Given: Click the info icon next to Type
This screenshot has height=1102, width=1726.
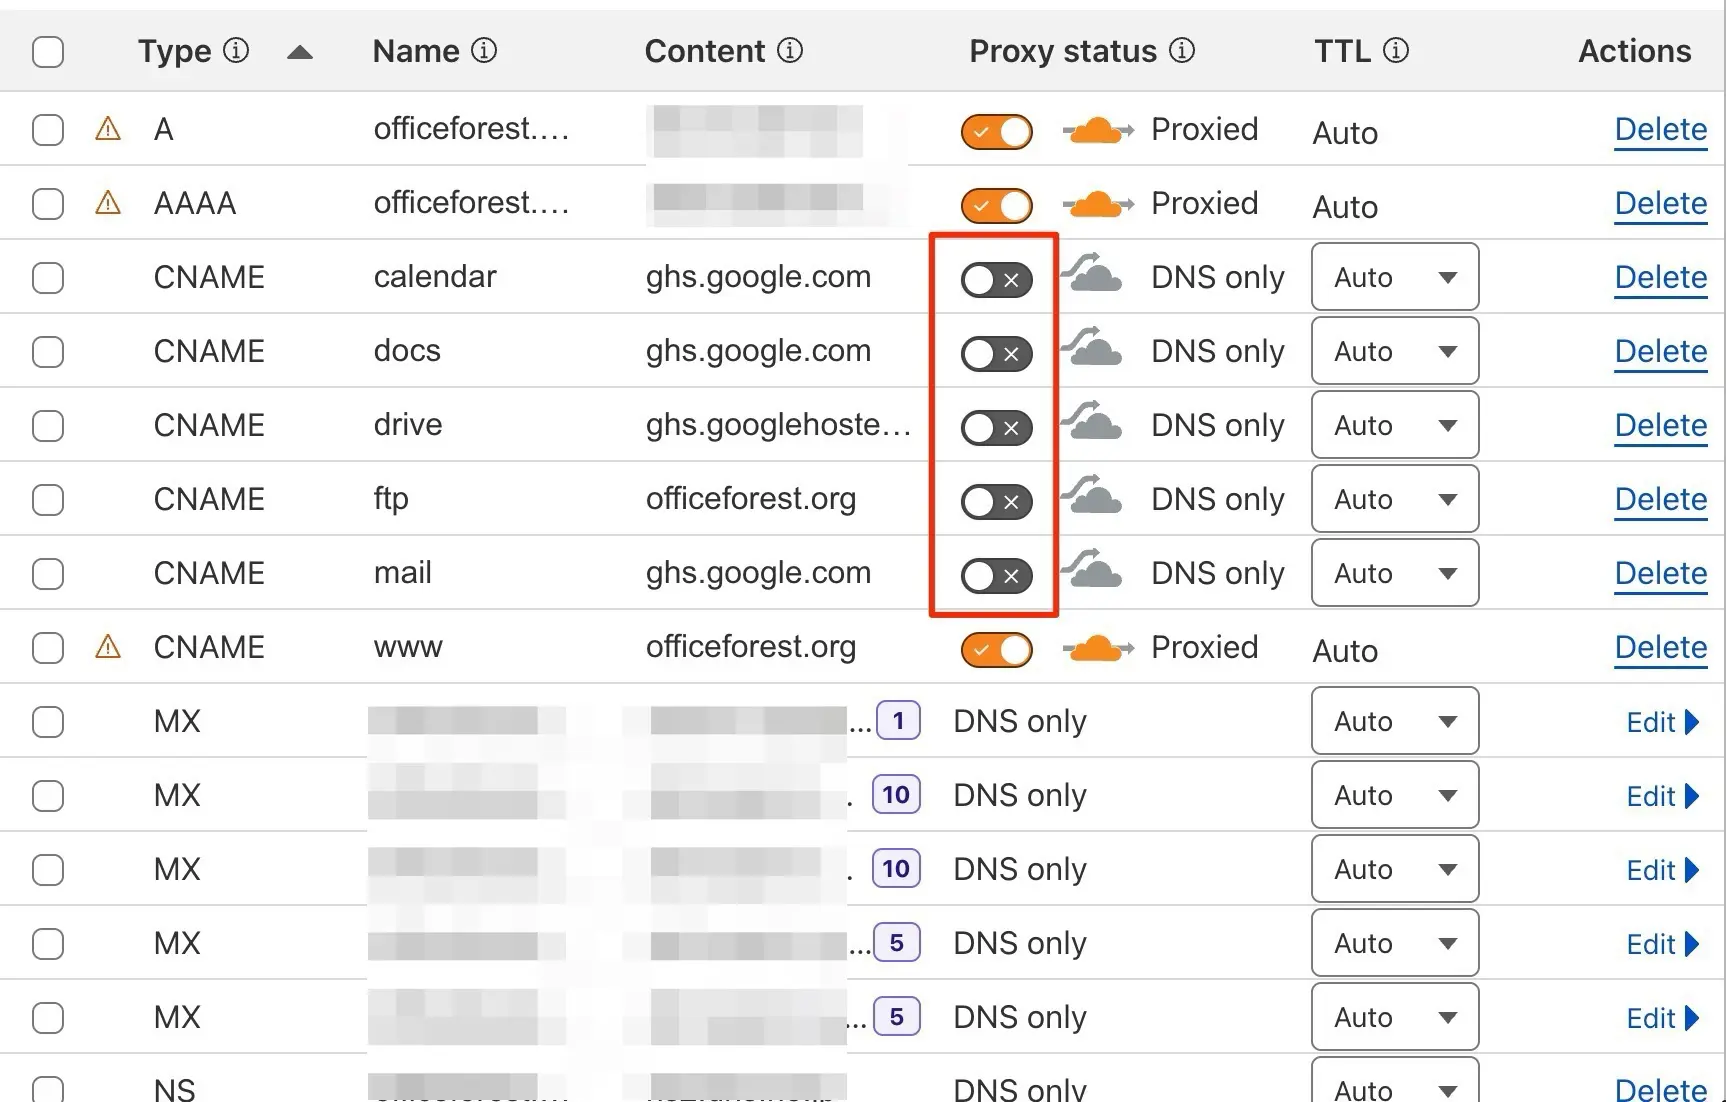Looking at the screenshot, I should tap(236, 50).
